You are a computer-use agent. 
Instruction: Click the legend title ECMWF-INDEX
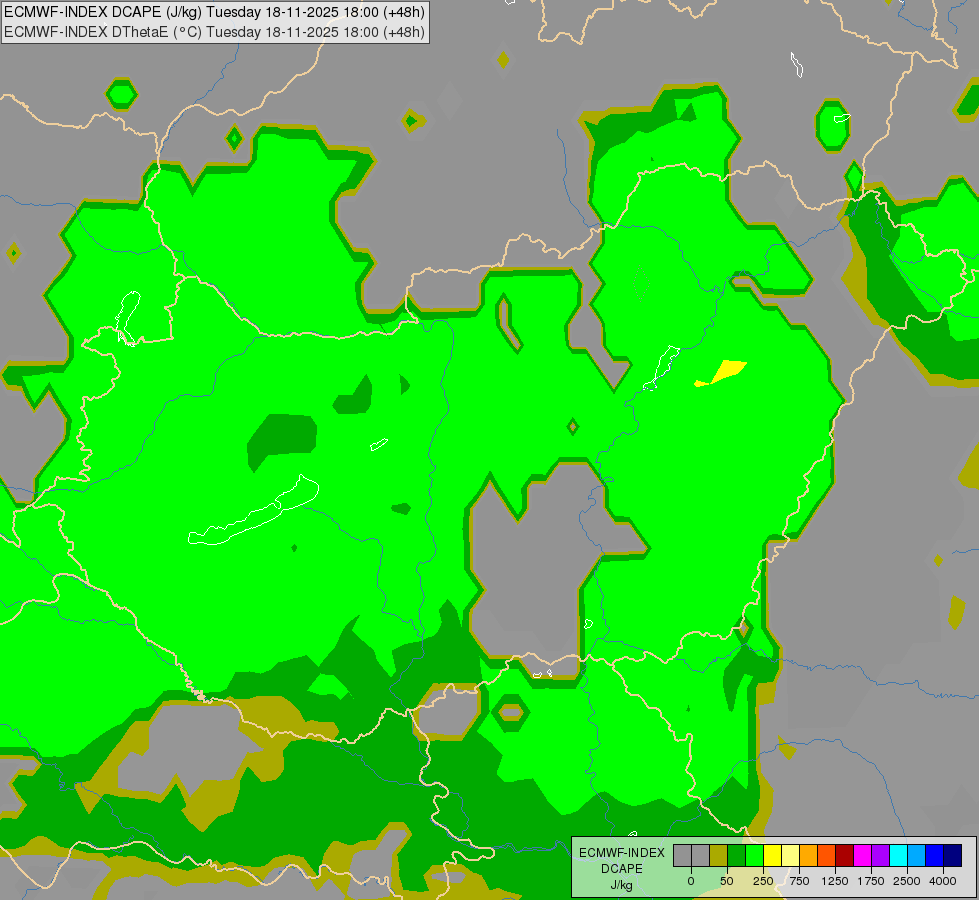tap(622, 853)
